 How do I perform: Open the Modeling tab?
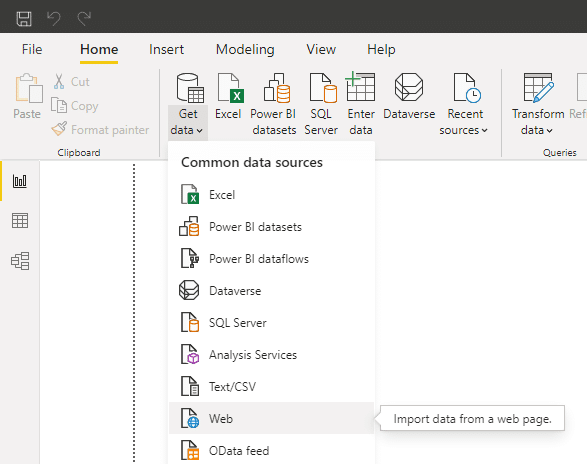pyautogui.click(x=245, y=49)
